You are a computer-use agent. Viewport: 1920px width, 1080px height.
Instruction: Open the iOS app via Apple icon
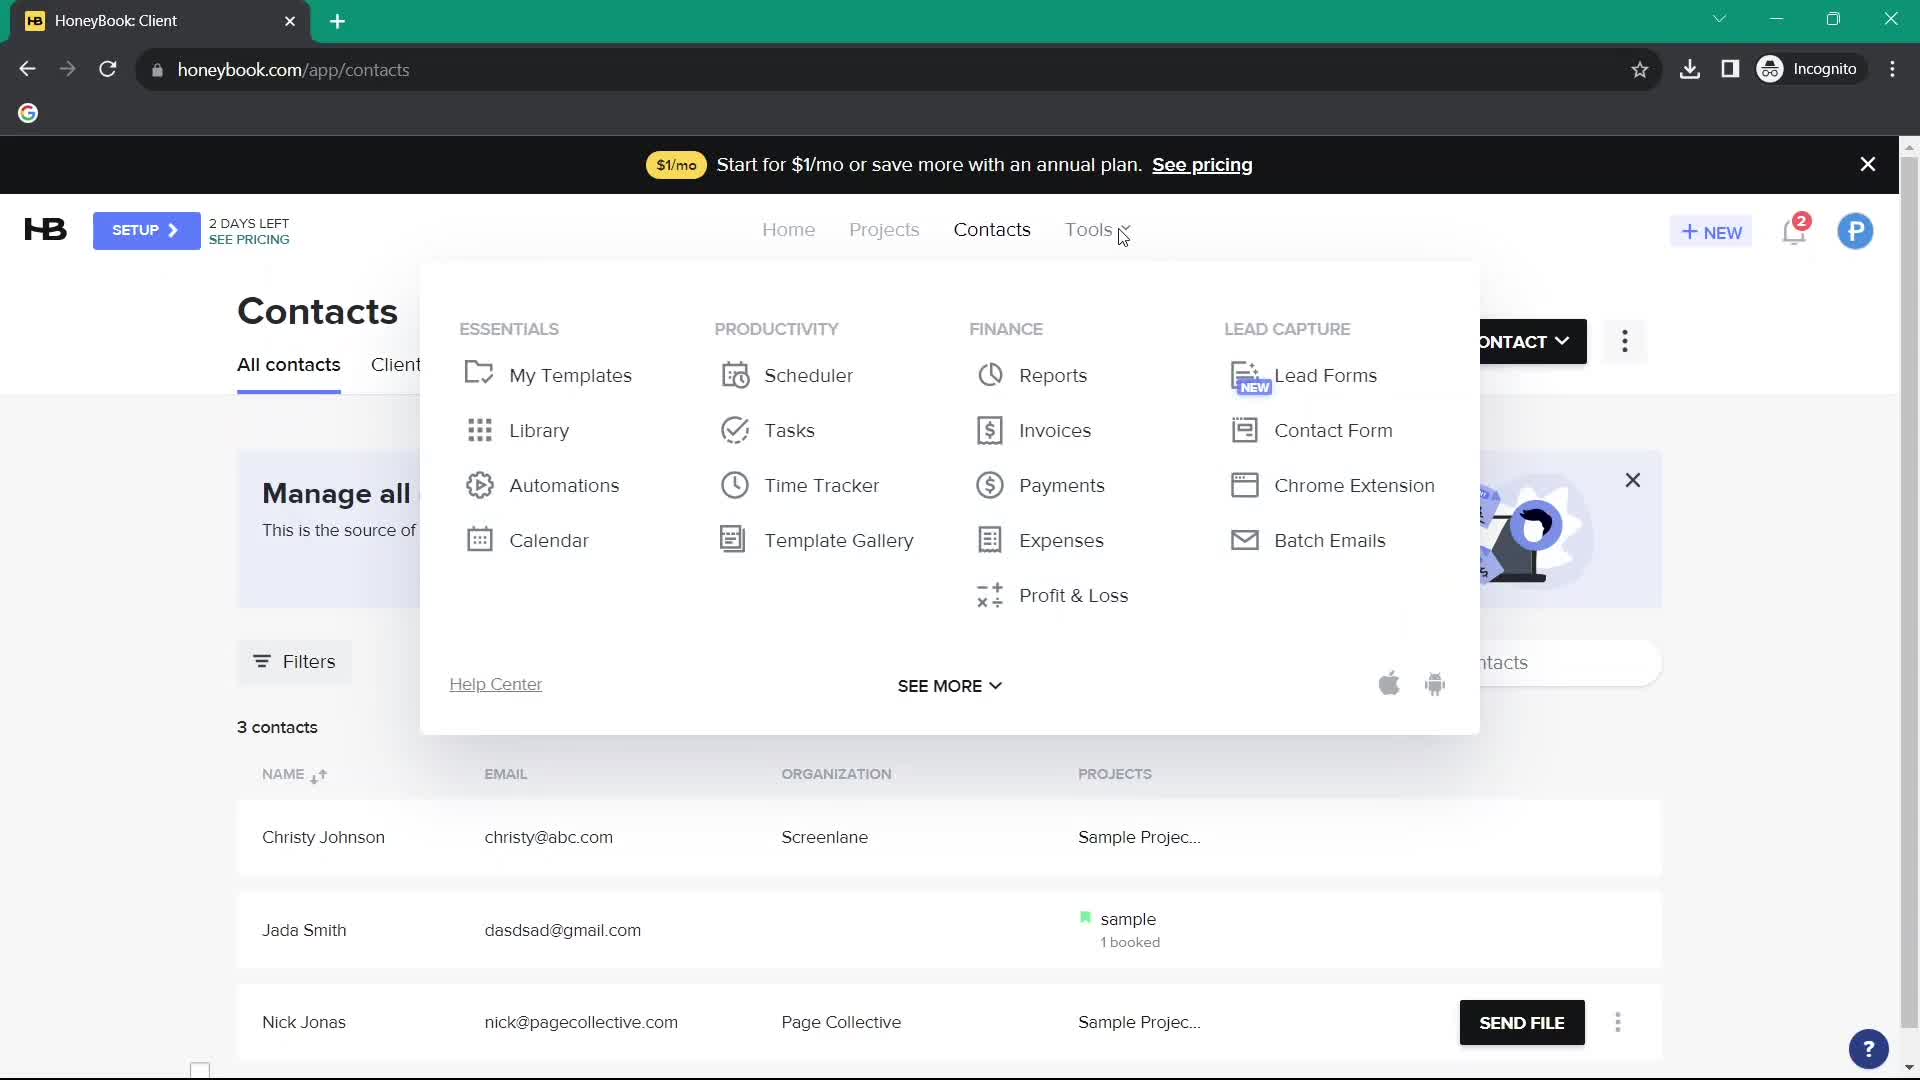(1389, 684)
